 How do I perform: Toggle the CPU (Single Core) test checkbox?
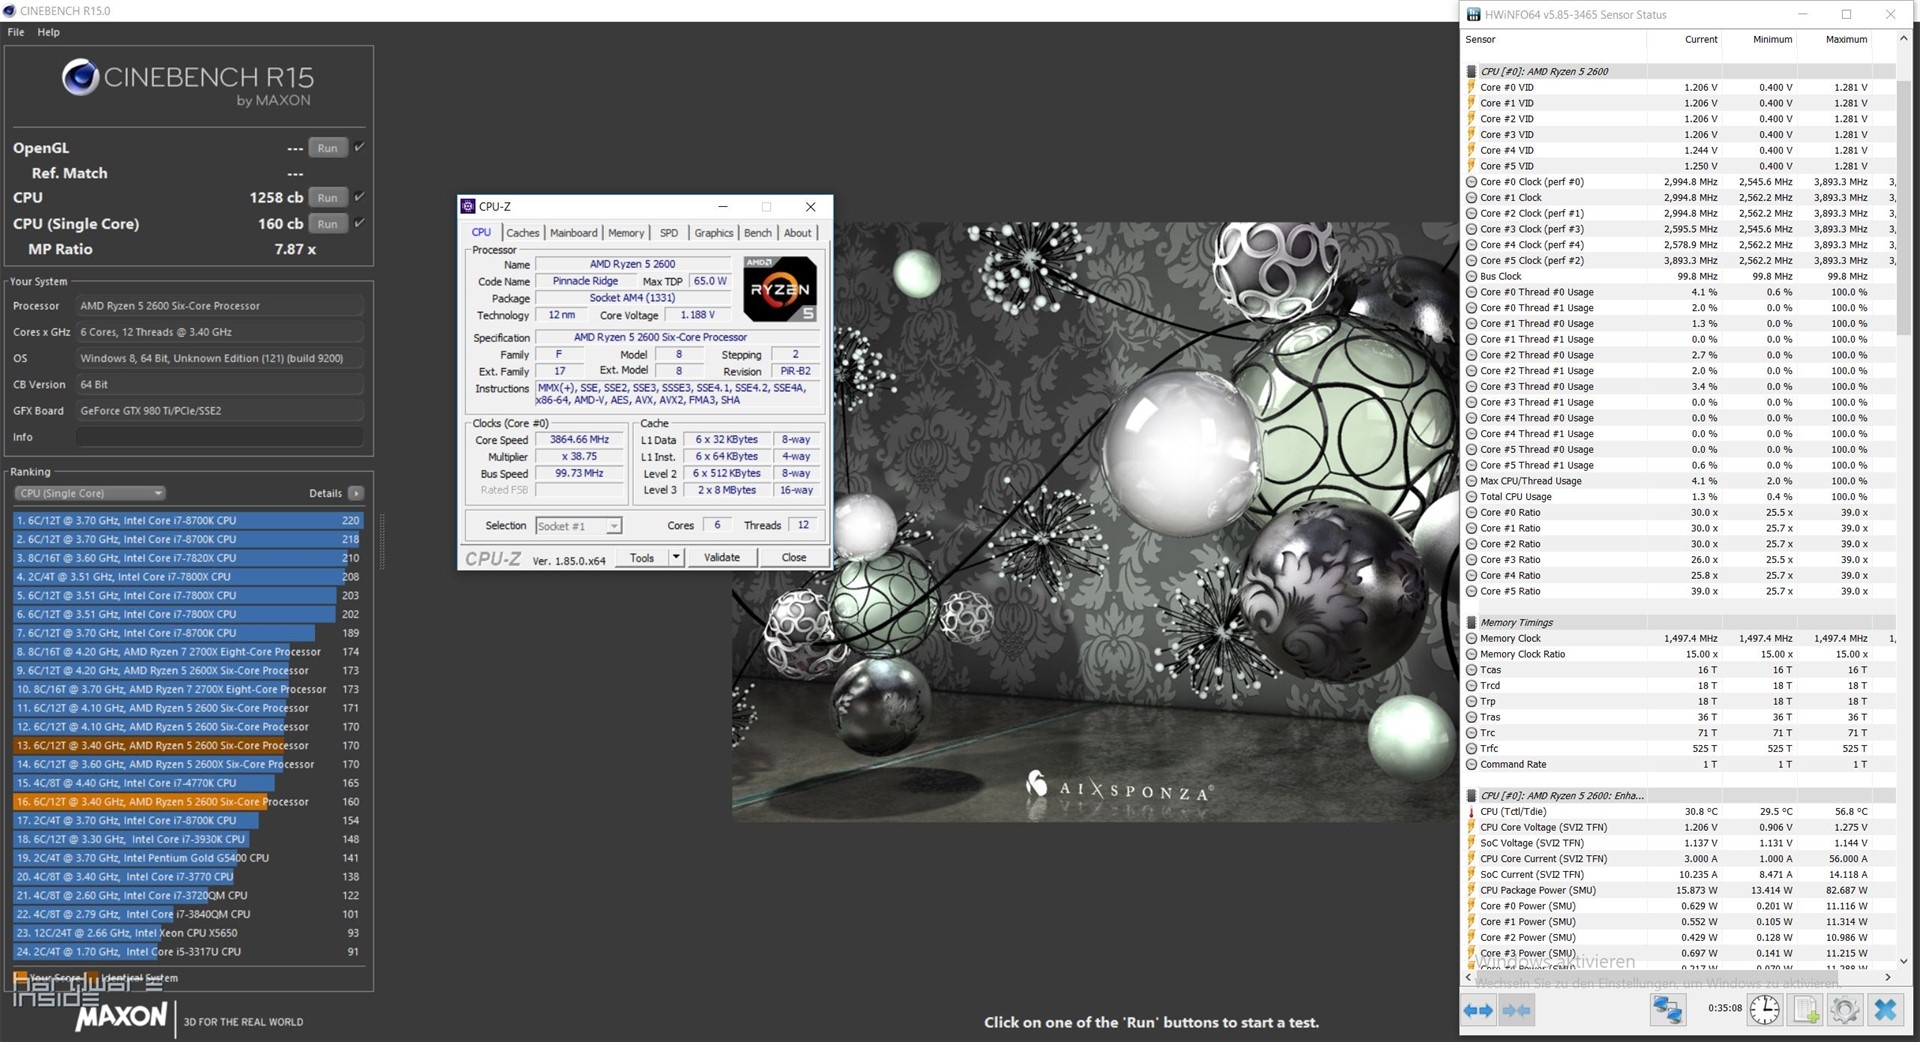click(x=359, y=223)
